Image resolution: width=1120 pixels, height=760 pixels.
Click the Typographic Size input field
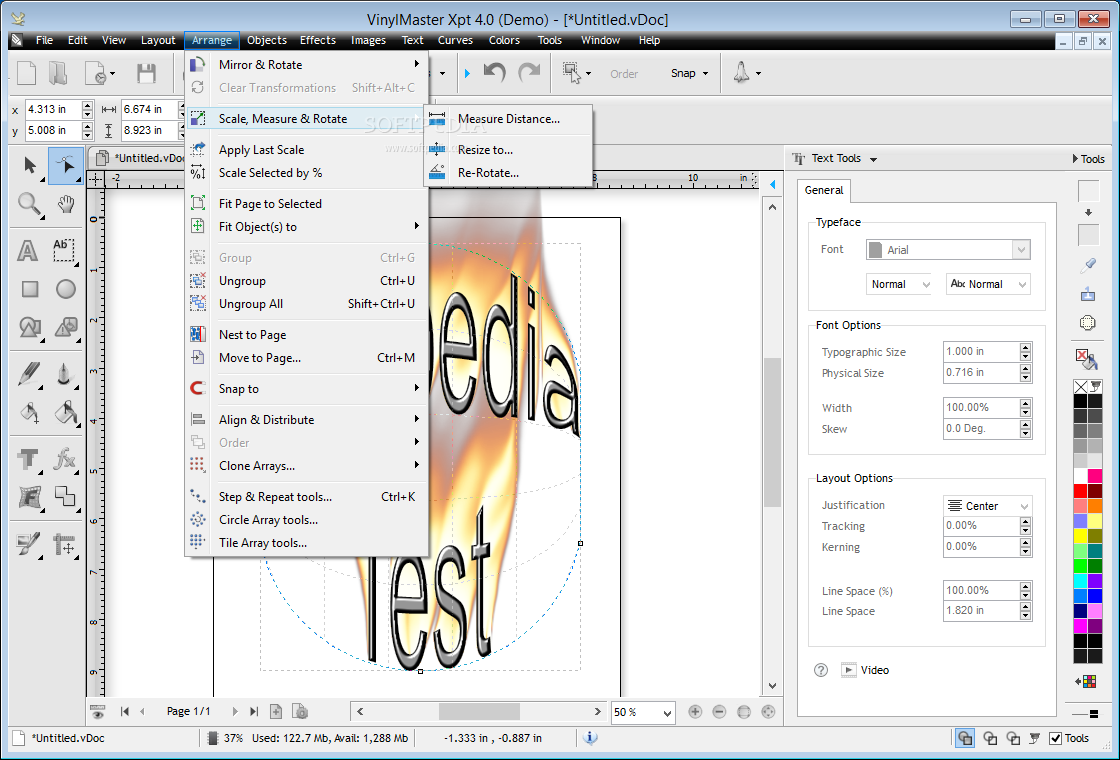tap(981, 351)
